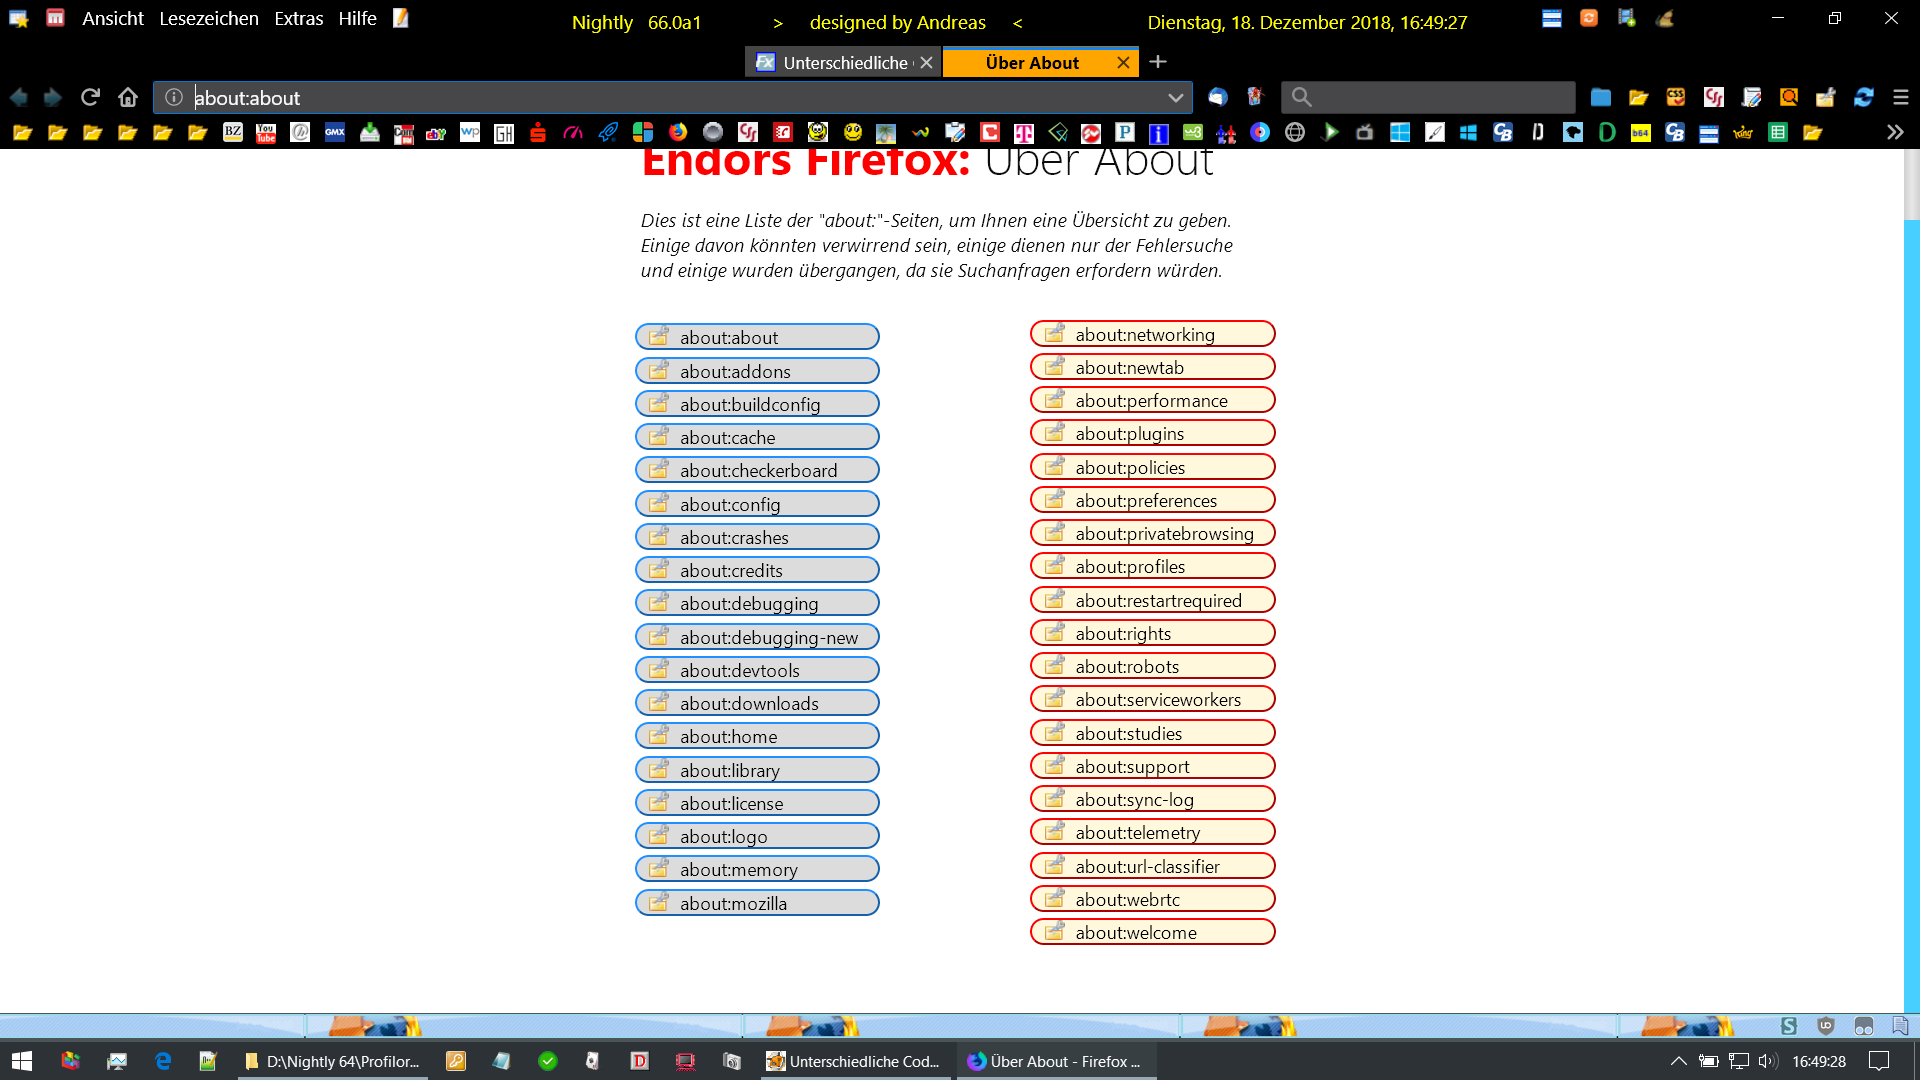Open the PayPal bookmark icon
Screen dimensions: 1920x1080
pos(1125,132)
